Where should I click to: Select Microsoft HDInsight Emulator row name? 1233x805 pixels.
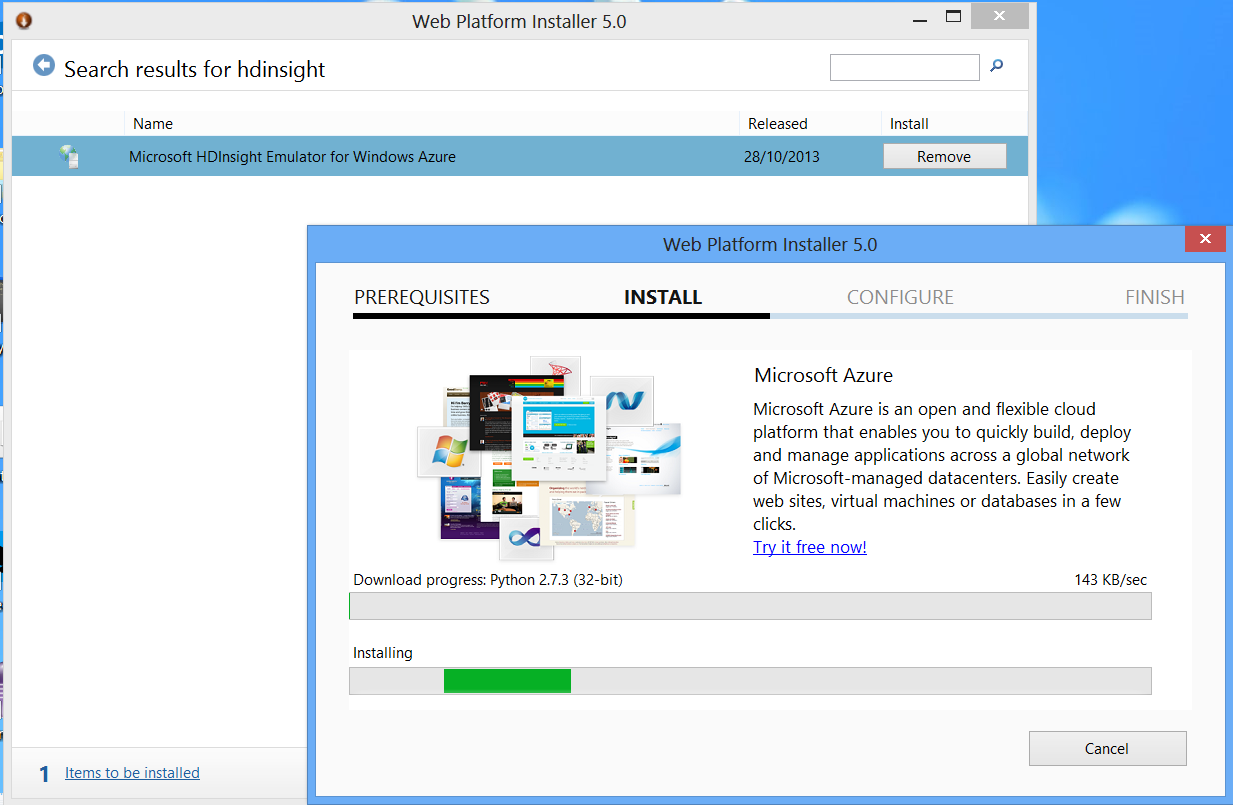click(292, 156)
